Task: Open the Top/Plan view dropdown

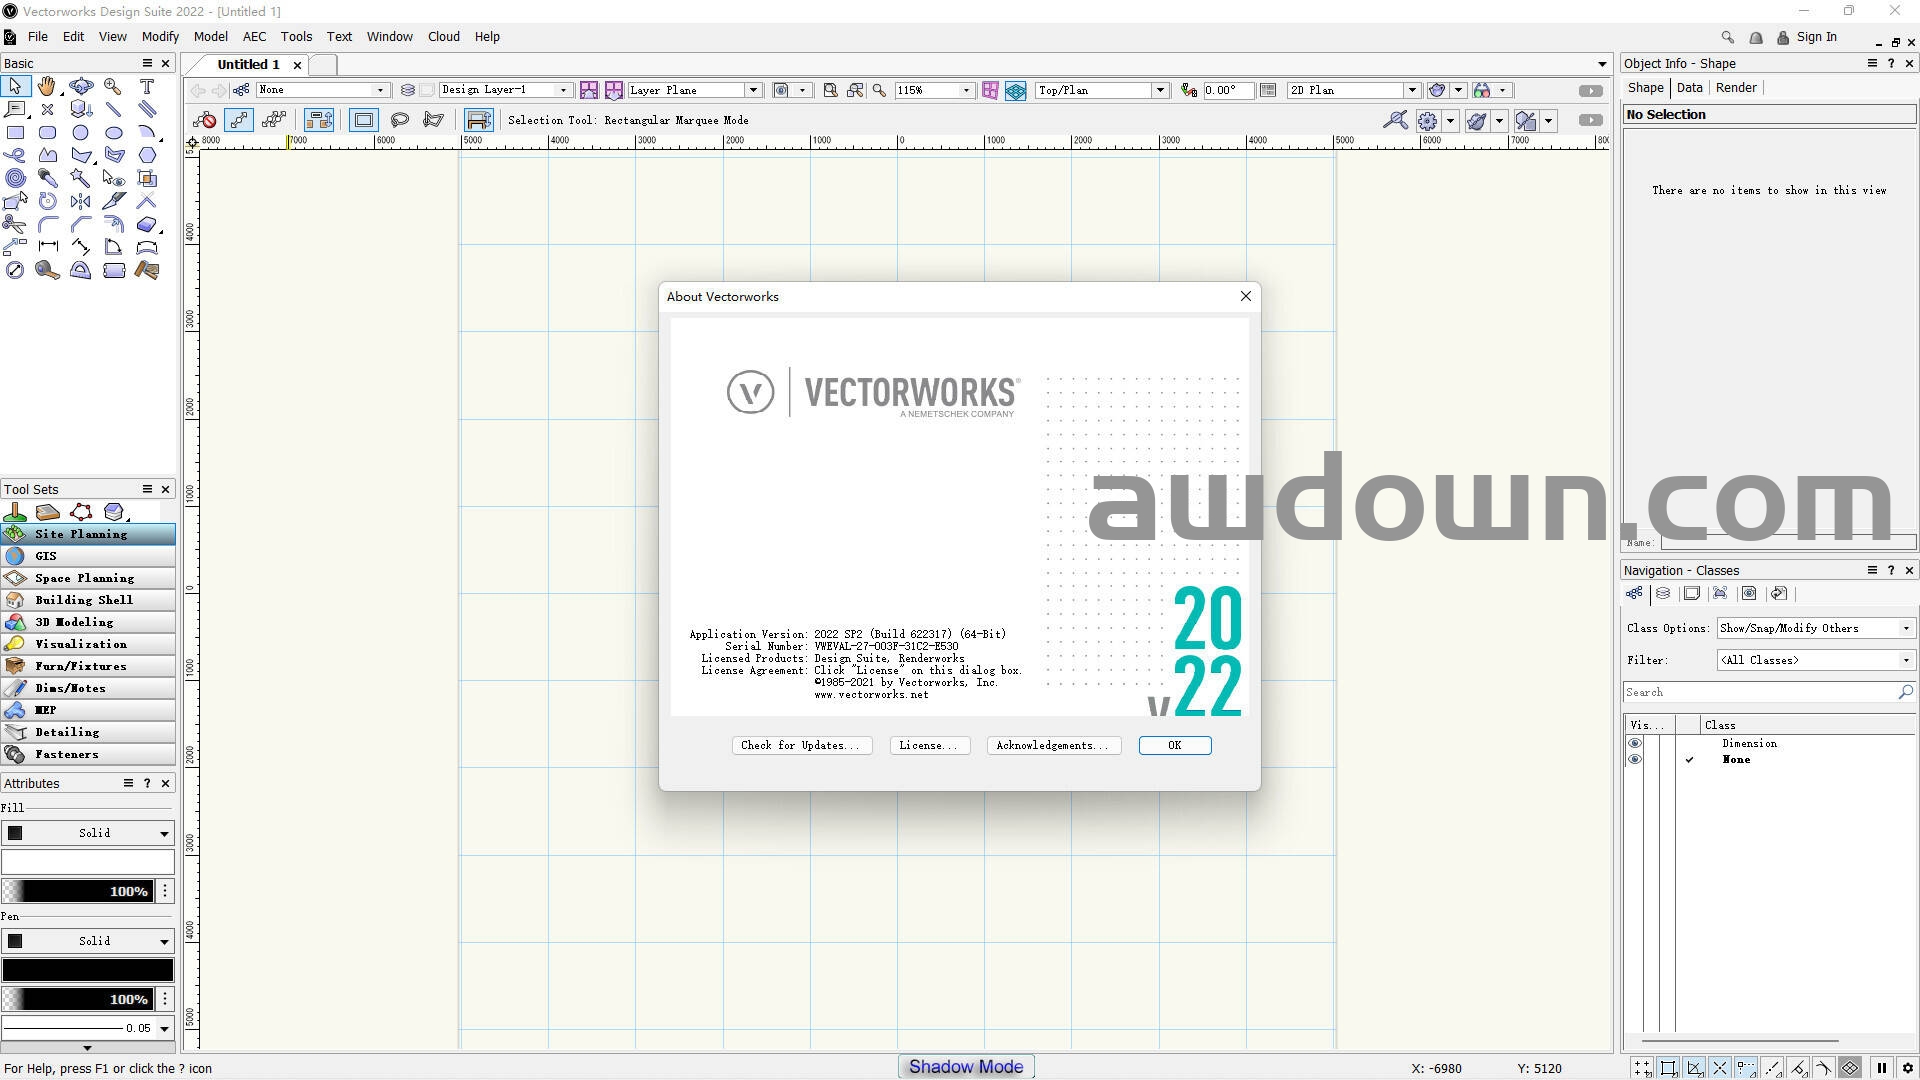Action: point(1160,90)
